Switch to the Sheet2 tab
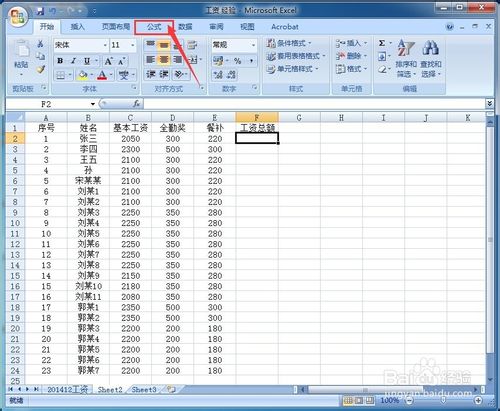The height and width of the screenshot is (411, 500). click(x=110, y=389)
